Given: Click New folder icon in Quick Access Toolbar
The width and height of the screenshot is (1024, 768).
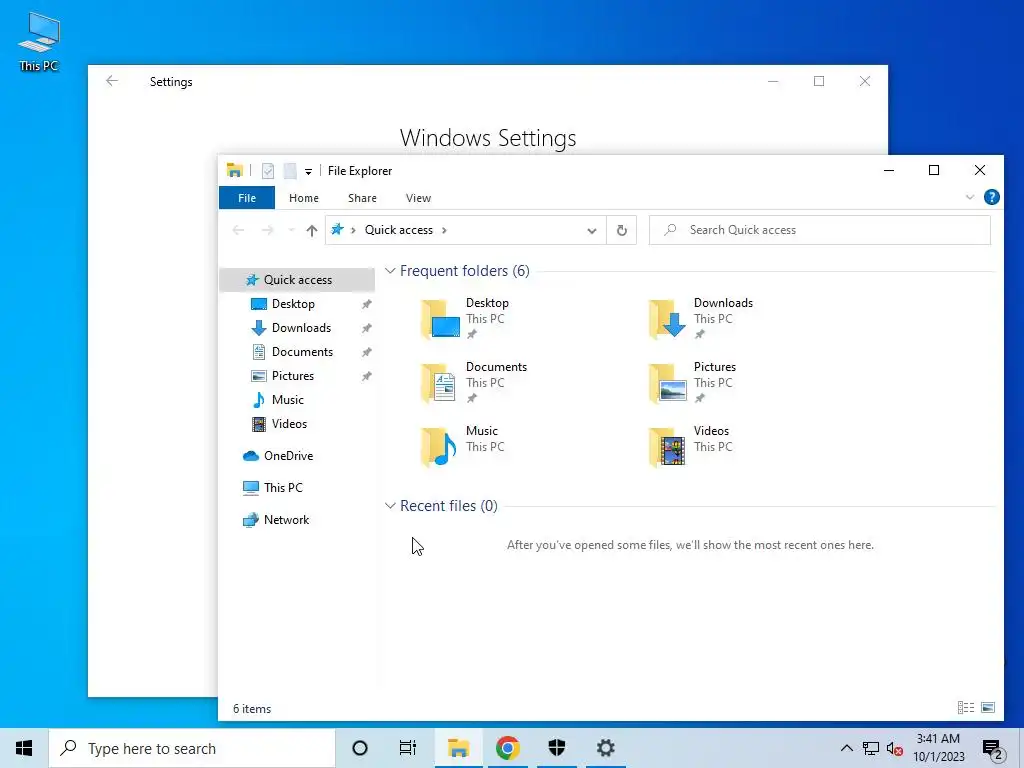Looking at the screenshot, I should pyautogui.click(x=290, y=171).
